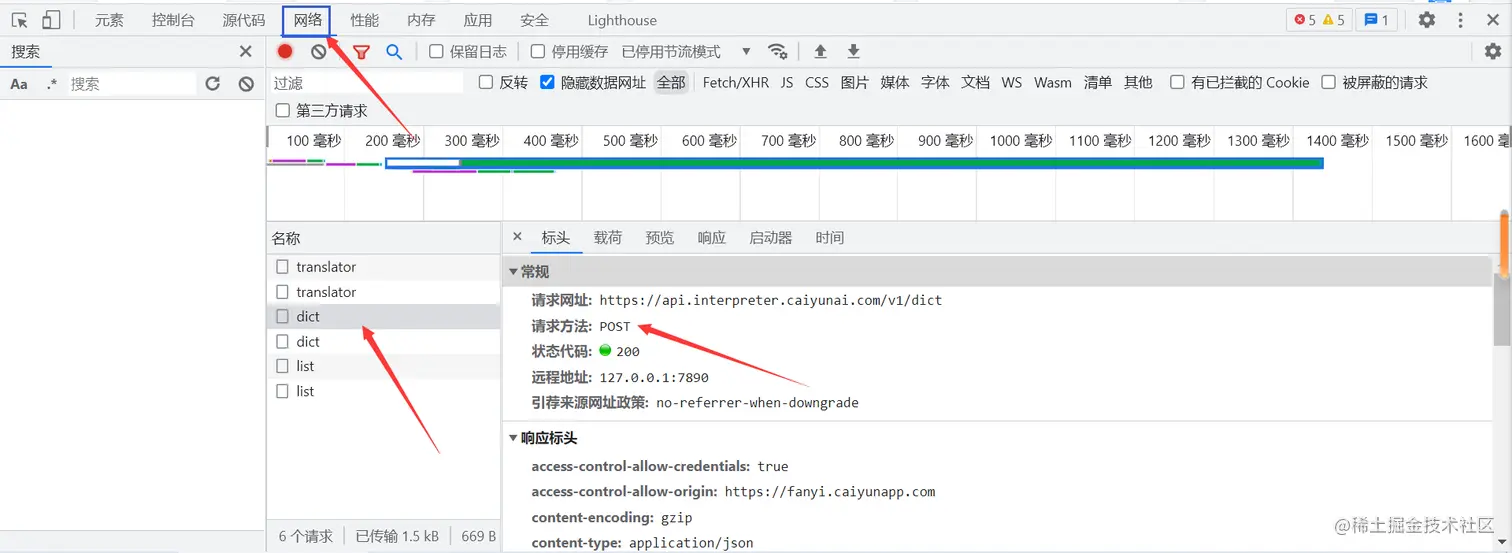Open the blue issues counter badge
This screenshot has height=553, width=1512.
(1376, 20)
